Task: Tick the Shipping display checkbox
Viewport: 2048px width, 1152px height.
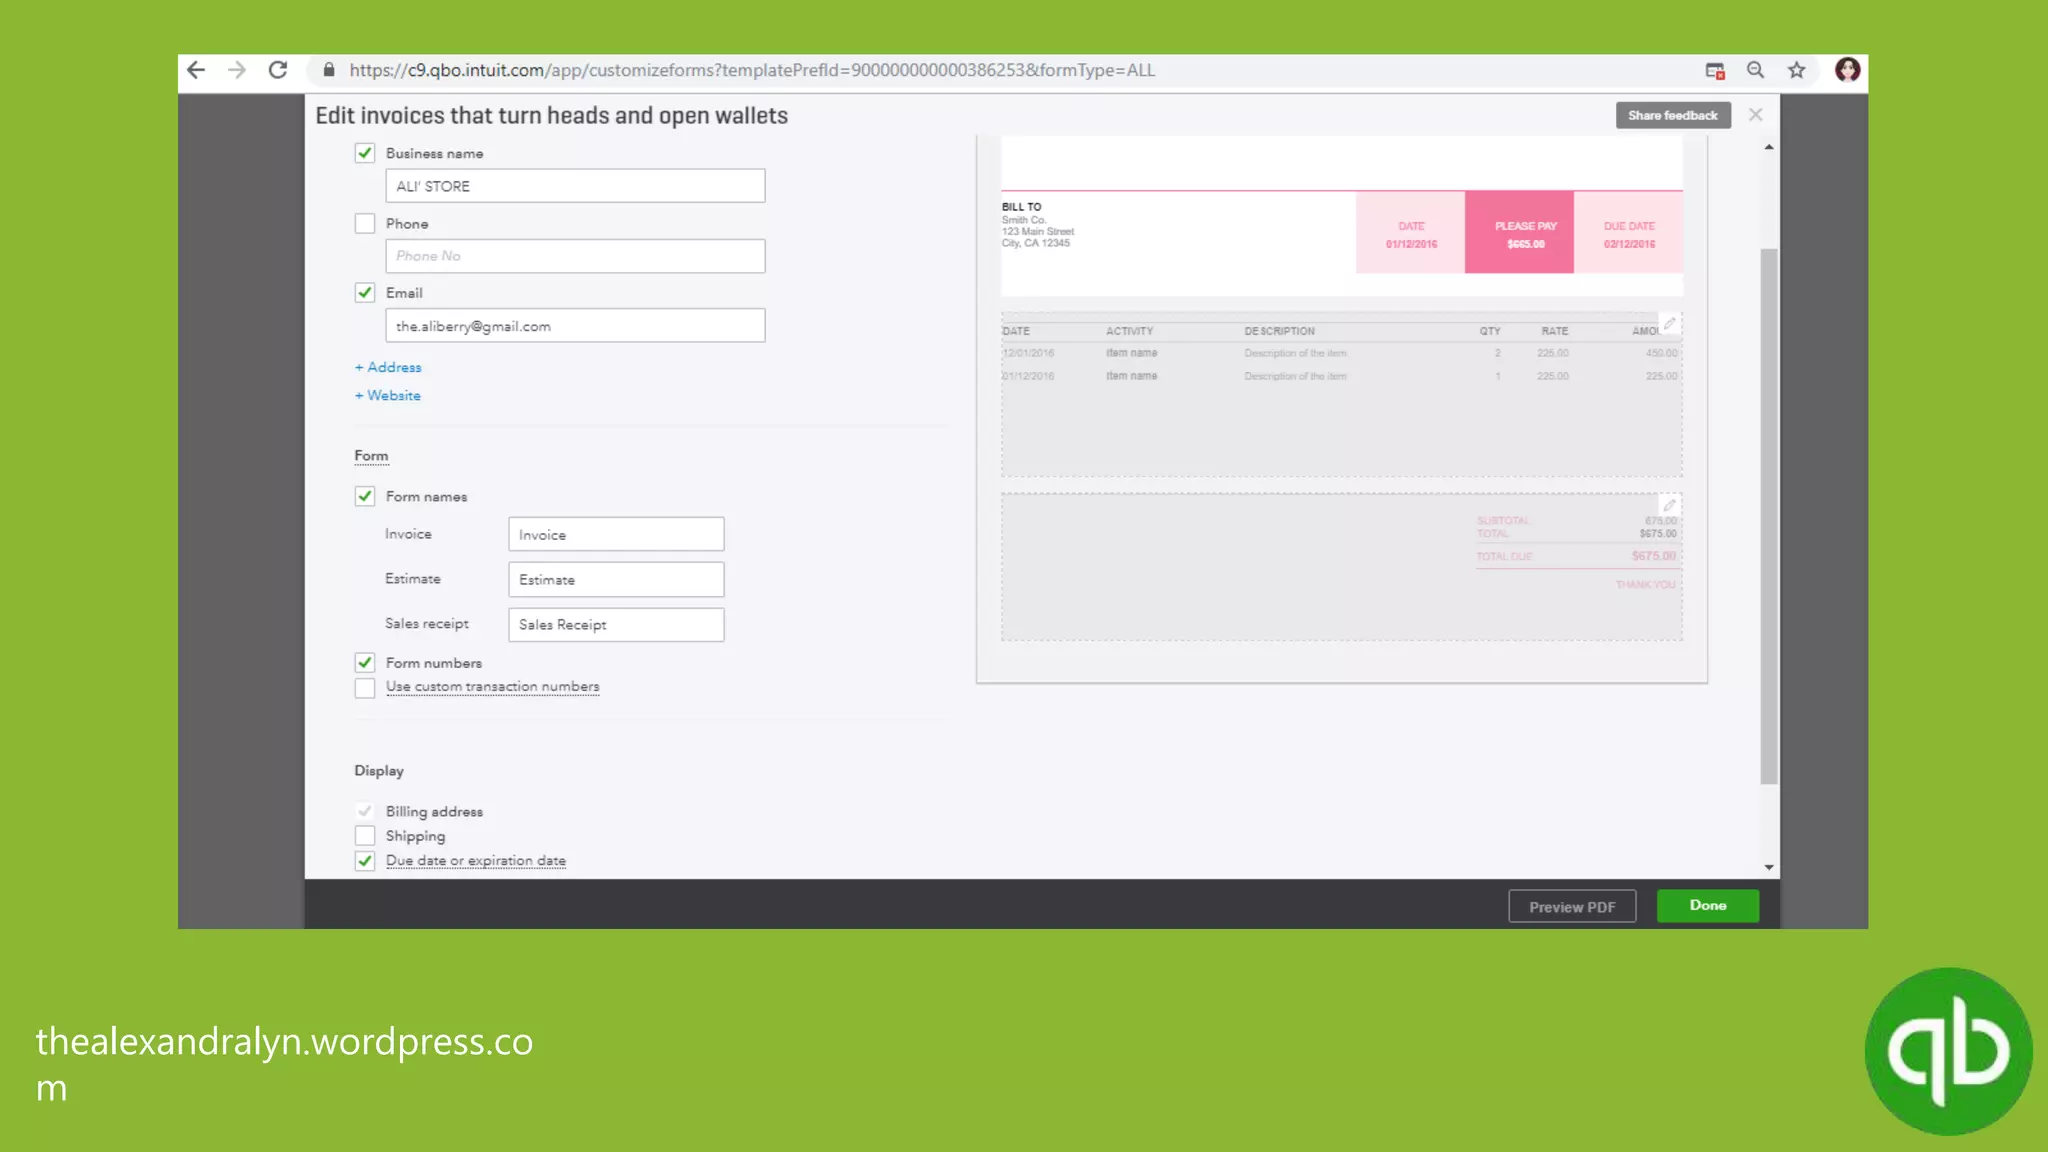Action: pyautogui.click(x=365, y=836)
